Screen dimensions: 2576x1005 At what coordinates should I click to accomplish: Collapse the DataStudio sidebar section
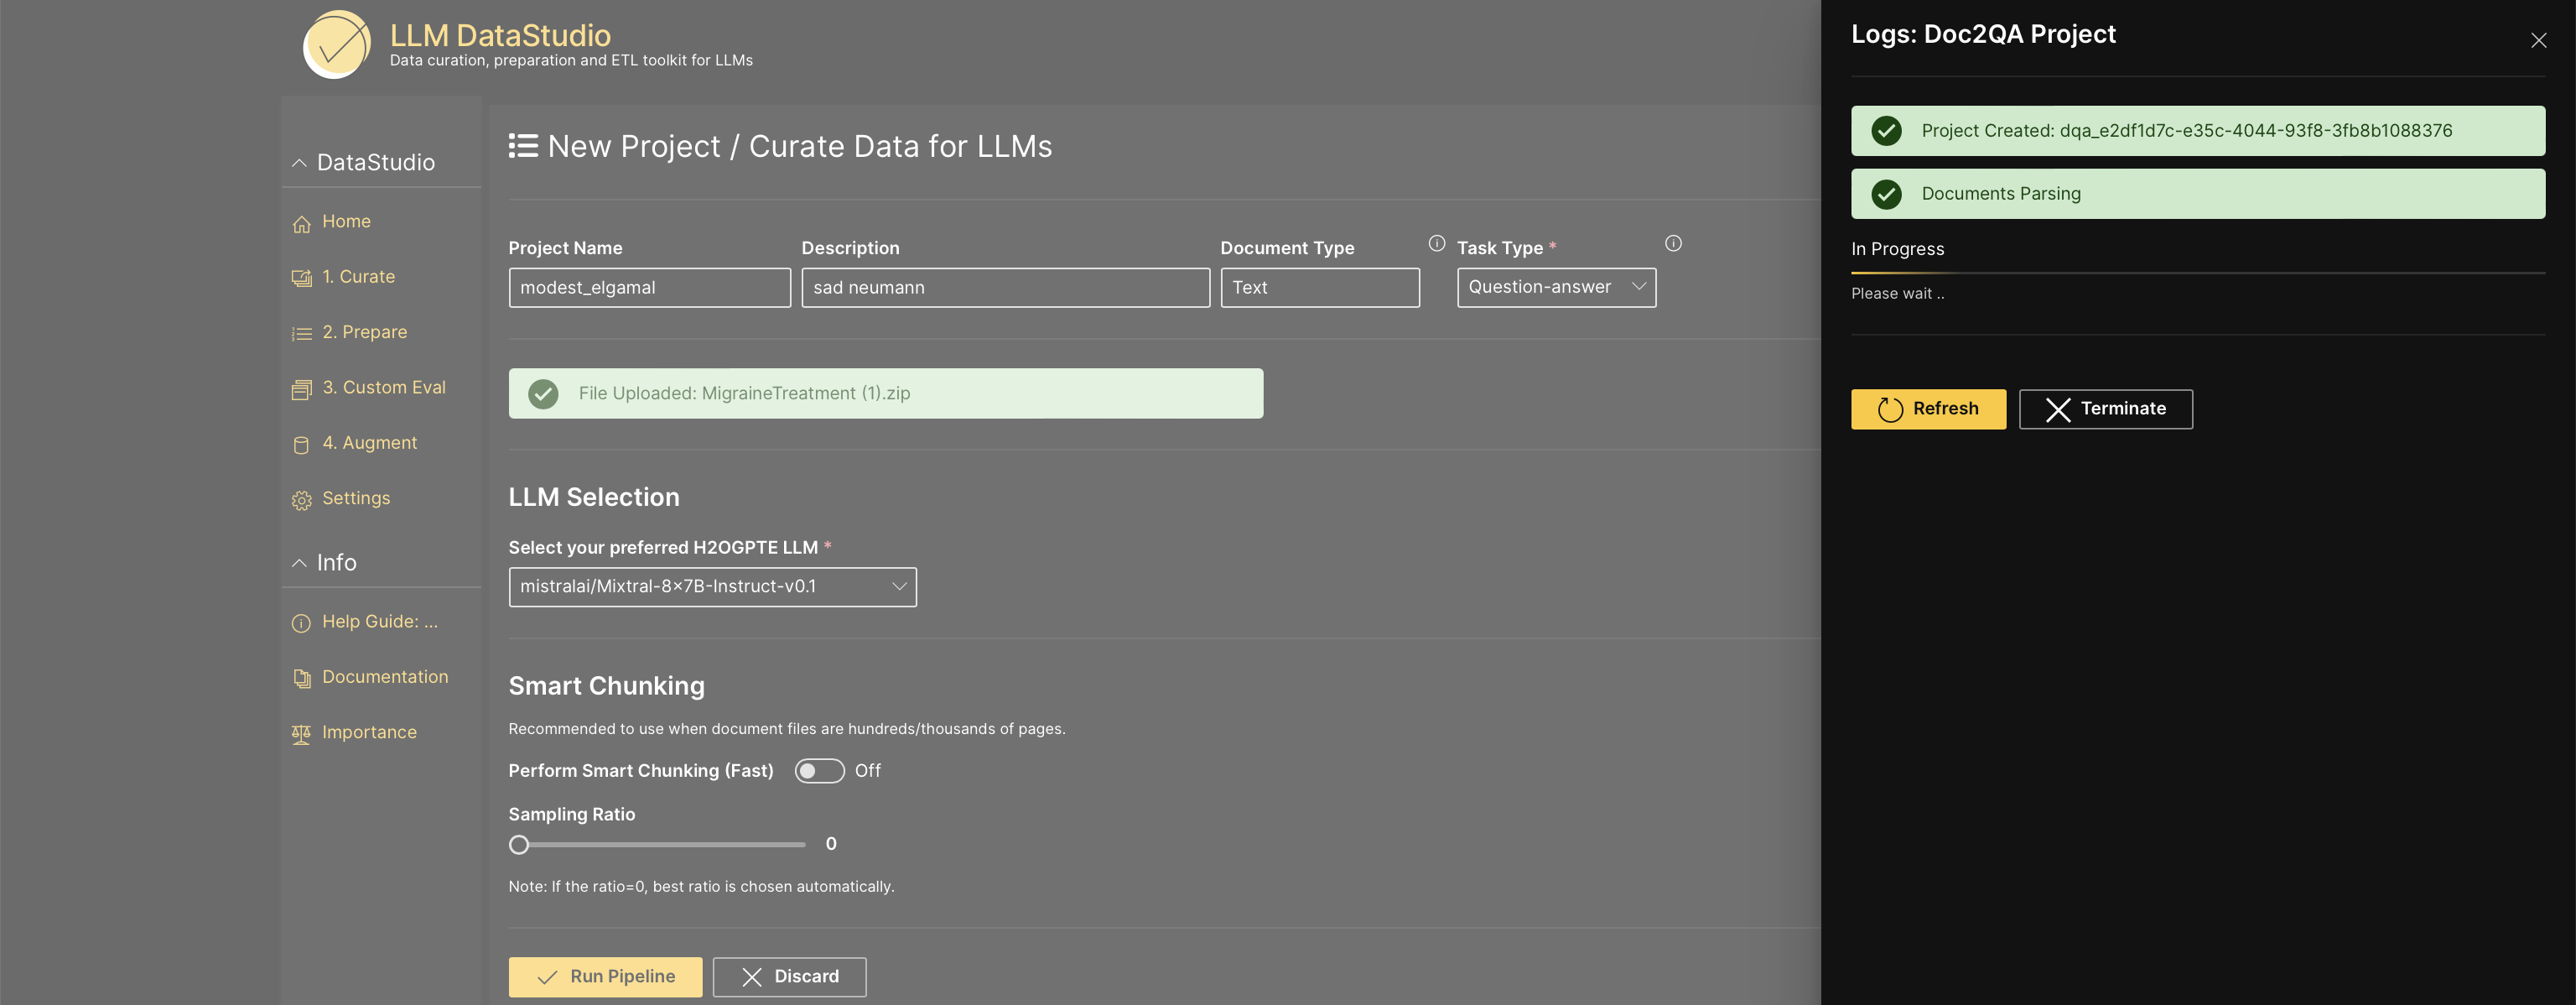[x=299, y=163]
